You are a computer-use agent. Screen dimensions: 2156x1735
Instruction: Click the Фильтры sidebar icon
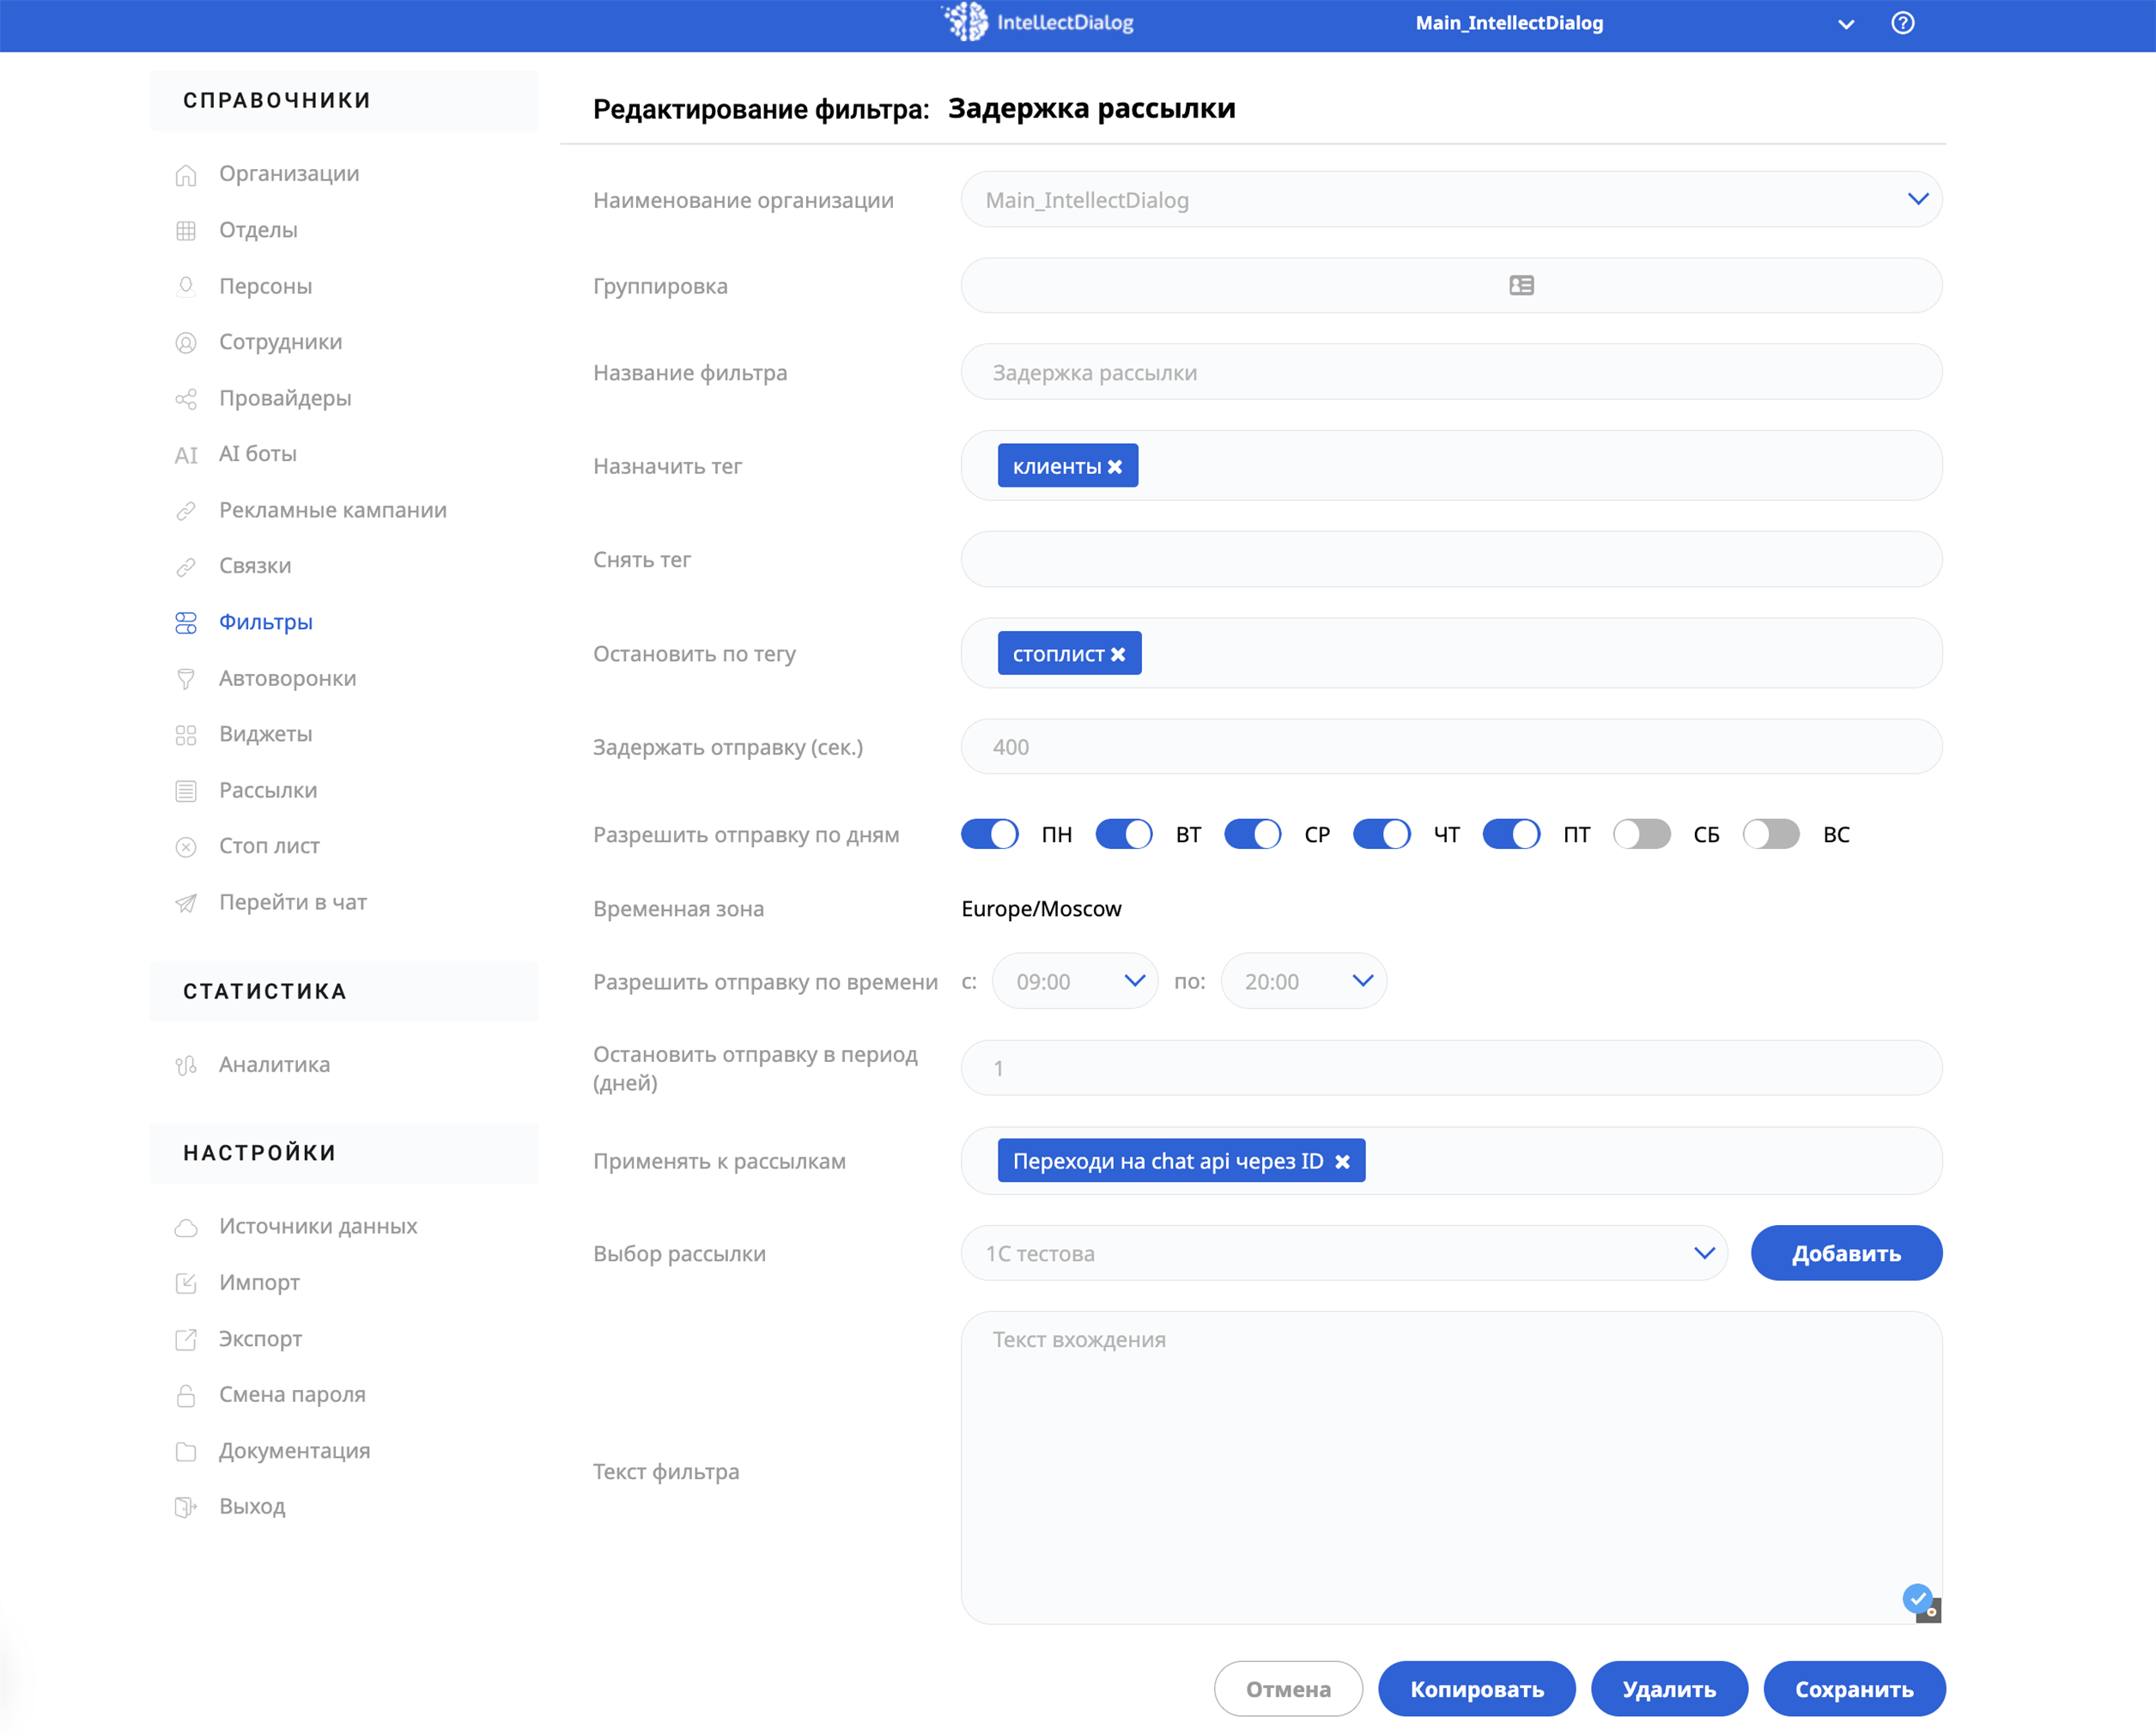click(x=186, y=623)
